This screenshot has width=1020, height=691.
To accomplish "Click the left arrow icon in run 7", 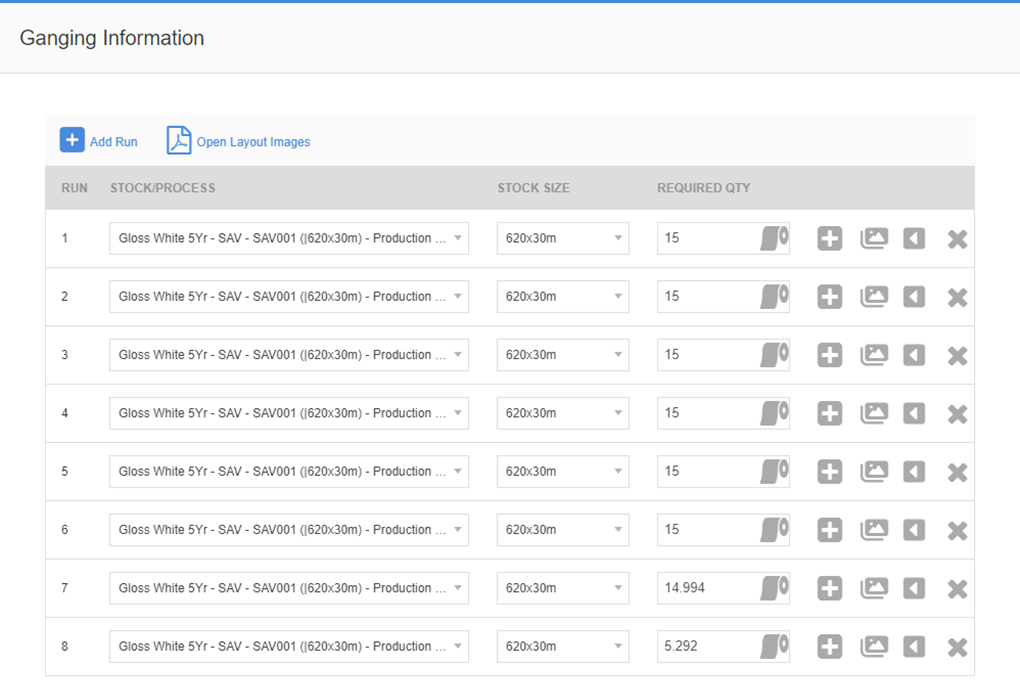I will click(x=914, y=589).
